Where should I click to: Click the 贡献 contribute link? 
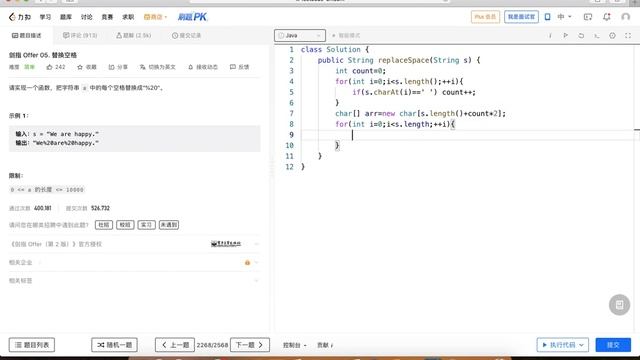[325, 345]
